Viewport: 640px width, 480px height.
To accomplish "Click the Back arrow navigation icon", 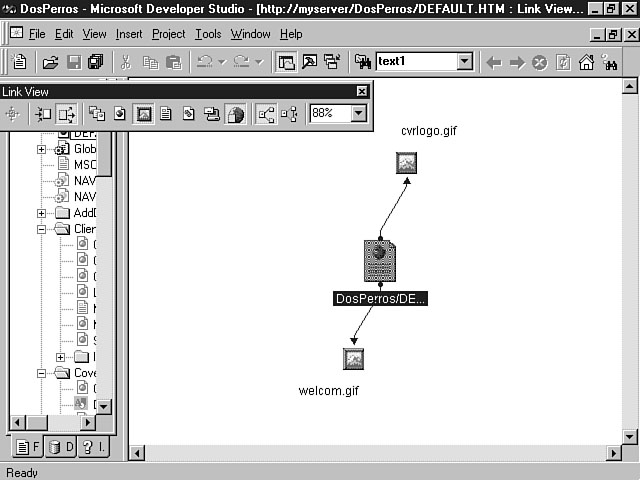I will (x=494, y=62).
